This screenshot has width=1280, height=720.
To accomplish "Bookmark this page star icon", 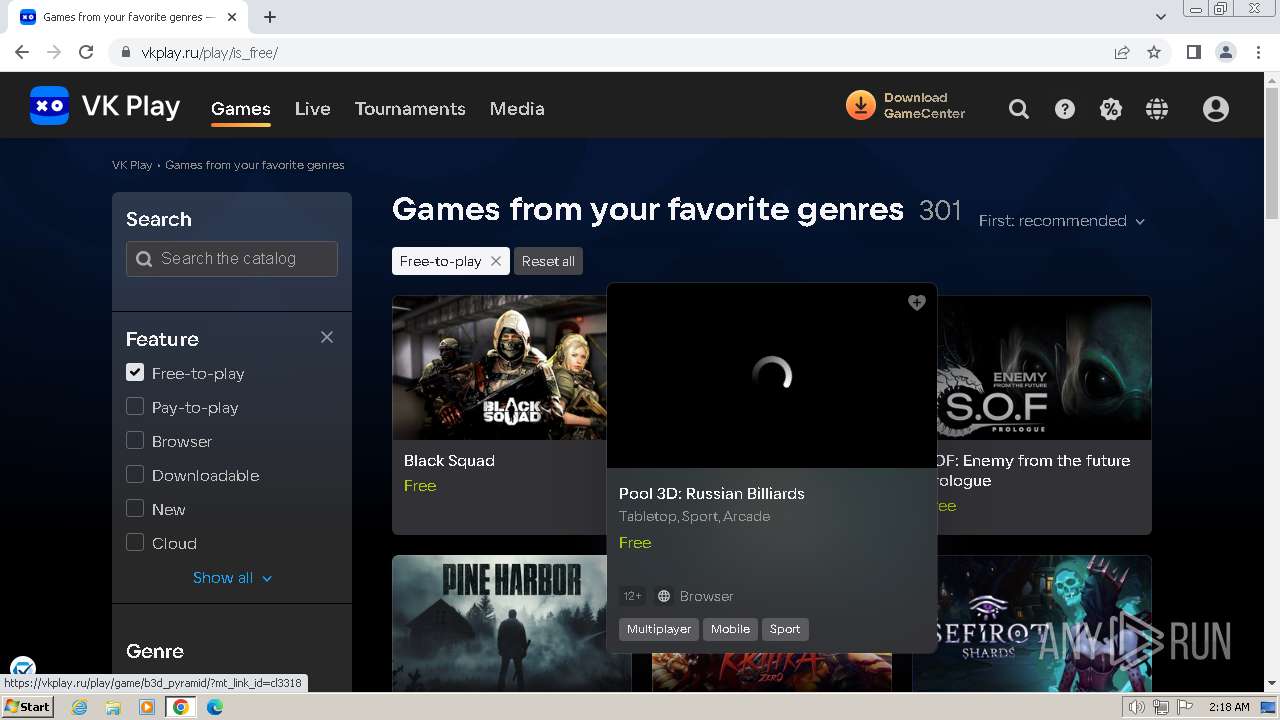I will pyautogui.click(x=1154, y=52).
